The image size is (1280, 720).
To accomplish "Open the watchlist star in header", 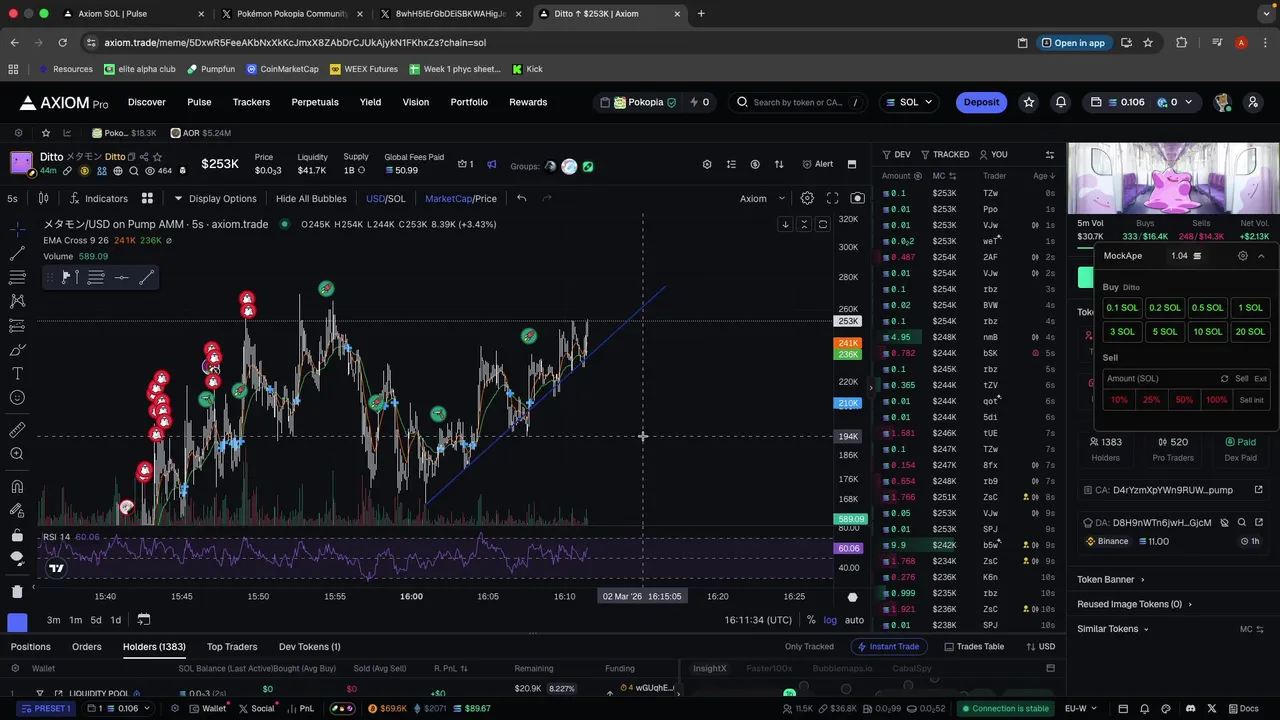I will pos(1029,102).
